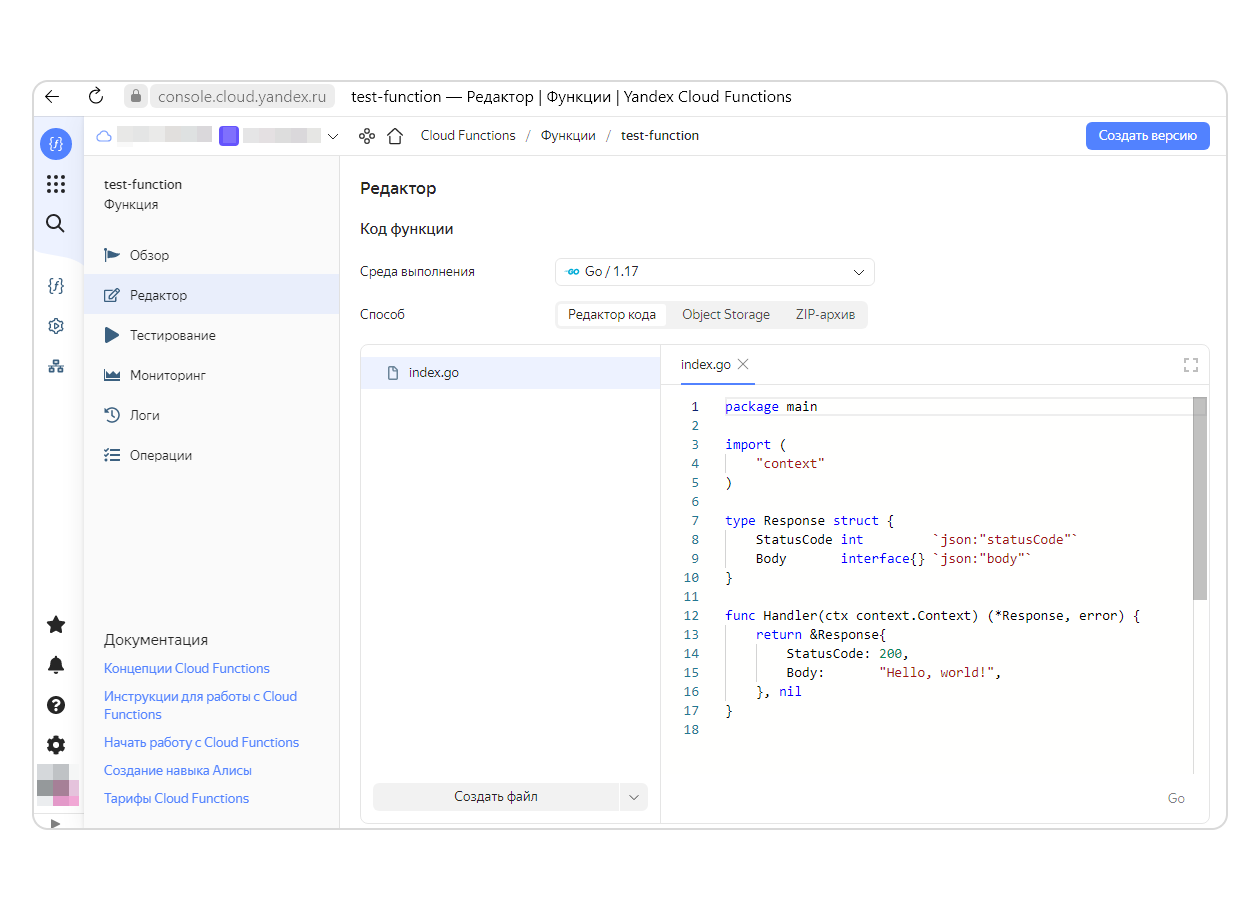Viewport: 1260px width, 910px height.
Task: Click the purple folder square icon
Action: [229, 136]
